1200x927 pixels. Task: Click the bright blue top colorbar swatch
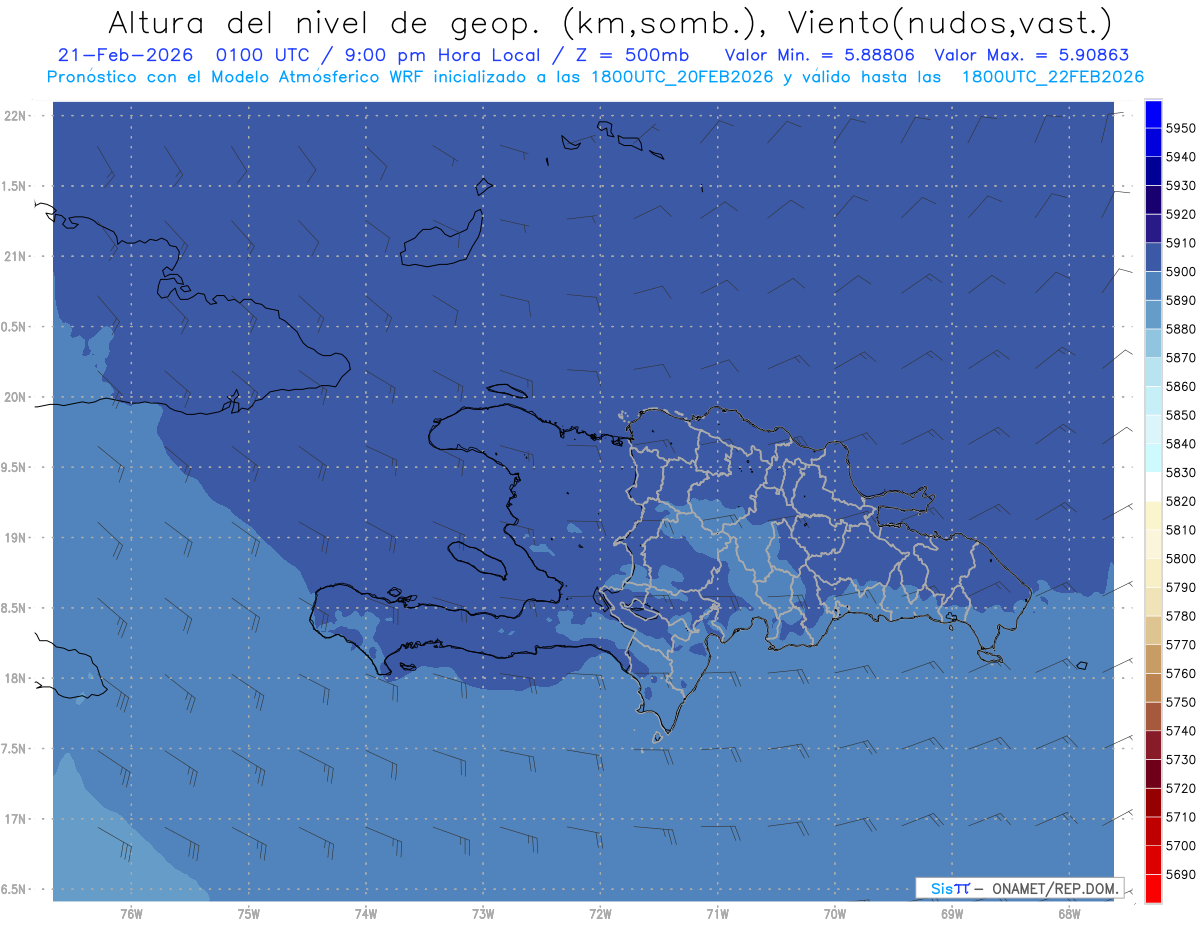[x=1153, y=114]
